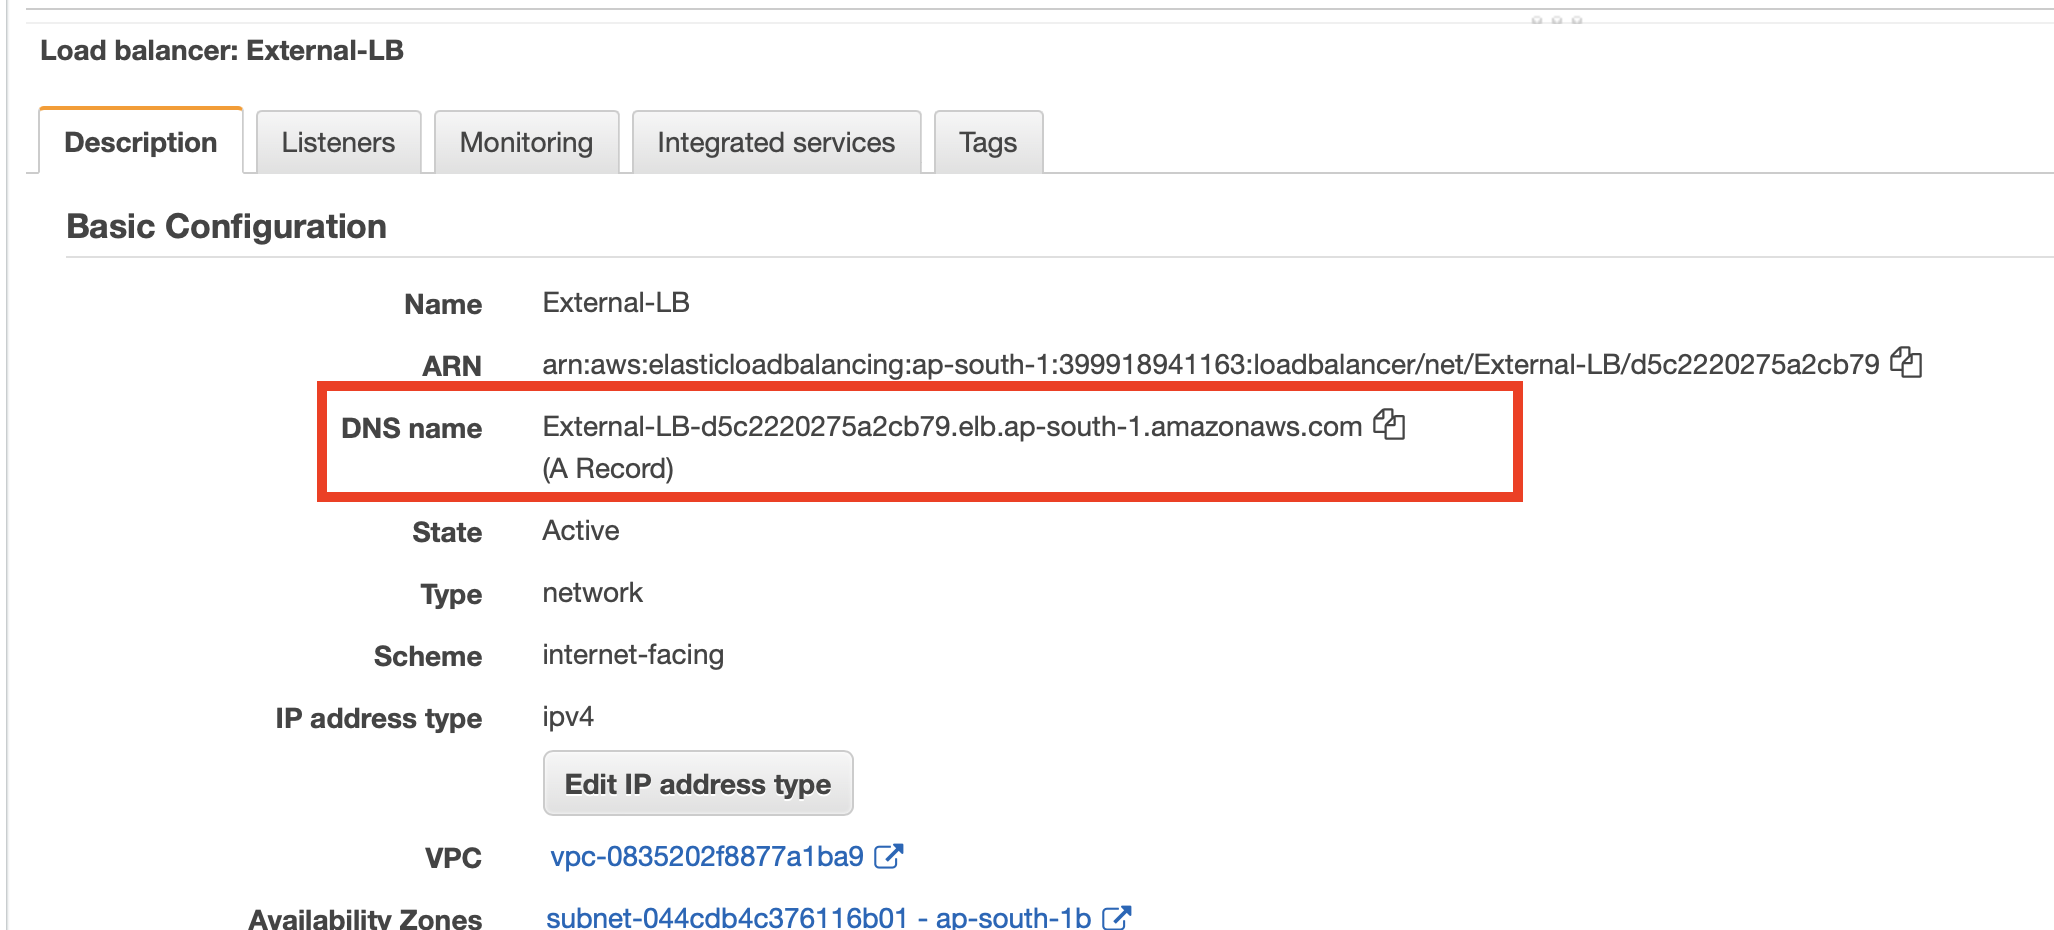2054x930 pixels.
Task: Open the Monitoring tab
Action: pyautogui.click(x=526, y=142)
